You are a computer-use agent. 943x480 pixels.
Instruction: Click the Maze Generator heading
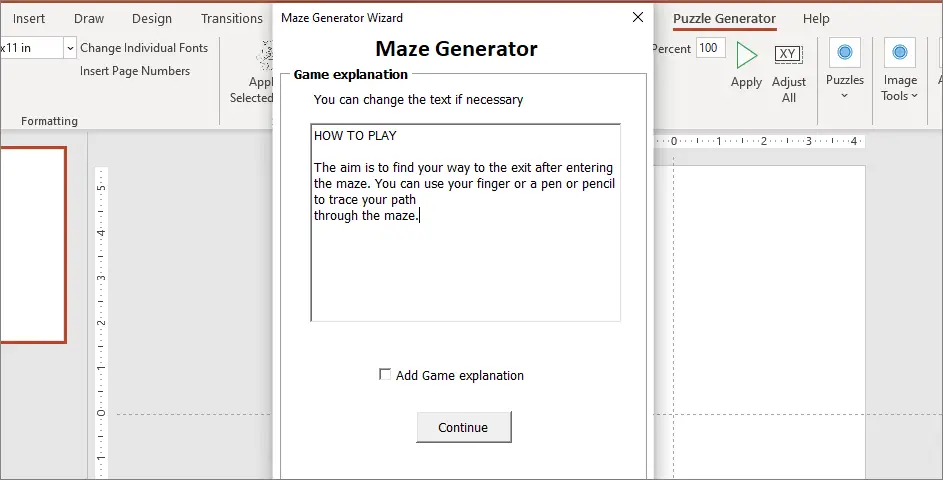pyautogui.click(x=456, y=48)
